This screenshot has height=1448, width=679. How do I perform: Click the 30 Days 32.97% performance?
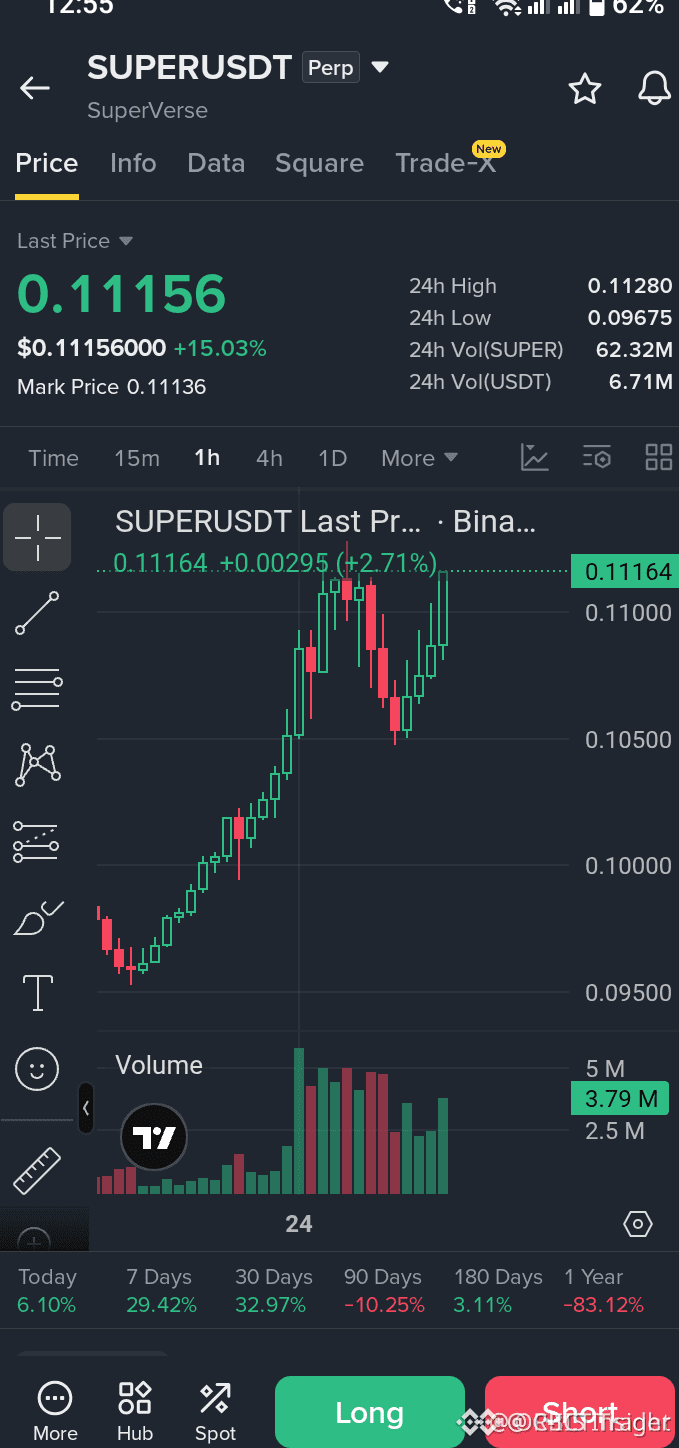pos(274,1290)
